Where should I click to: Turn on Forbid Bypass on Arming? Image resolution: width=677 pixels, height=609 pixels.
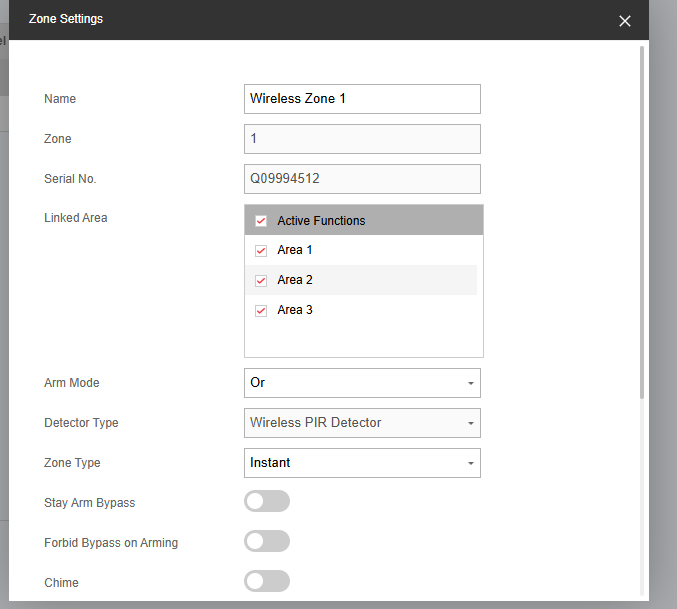[x=267, y=541]
